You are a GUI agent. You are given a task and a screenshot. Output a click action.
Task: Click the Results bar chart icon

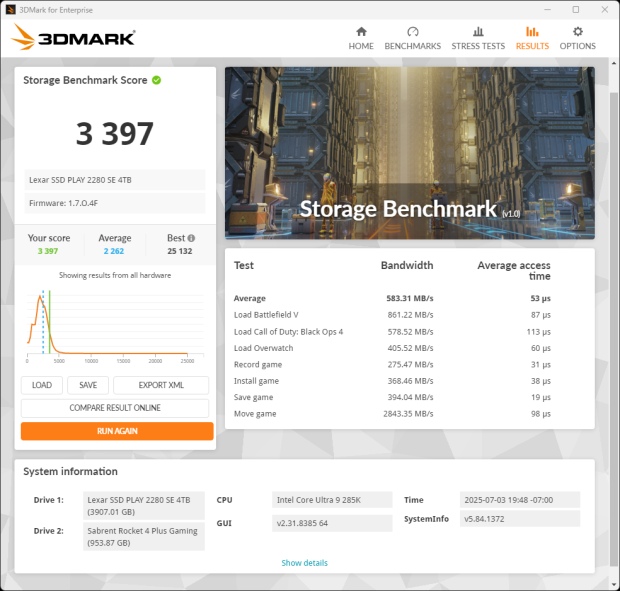pyautogui.click(x=532, y=32)
